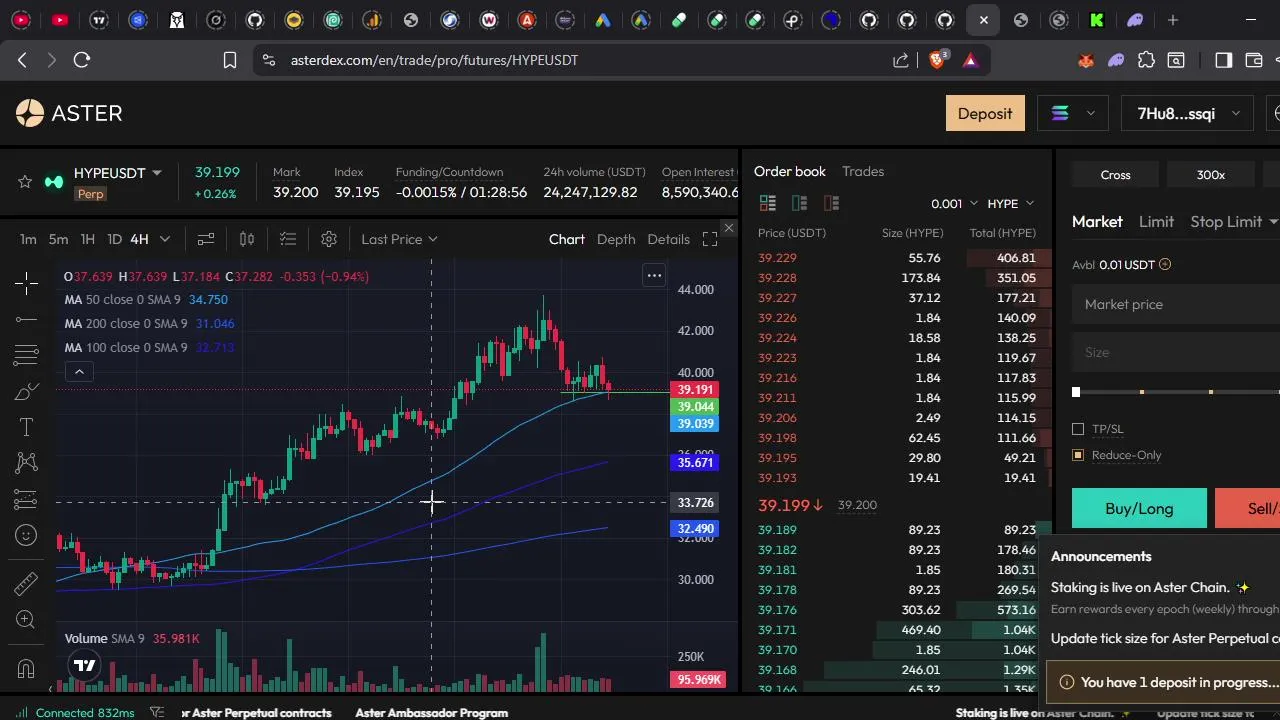
Task: Click the Cross margin mode button
Action: (1115, 174)
